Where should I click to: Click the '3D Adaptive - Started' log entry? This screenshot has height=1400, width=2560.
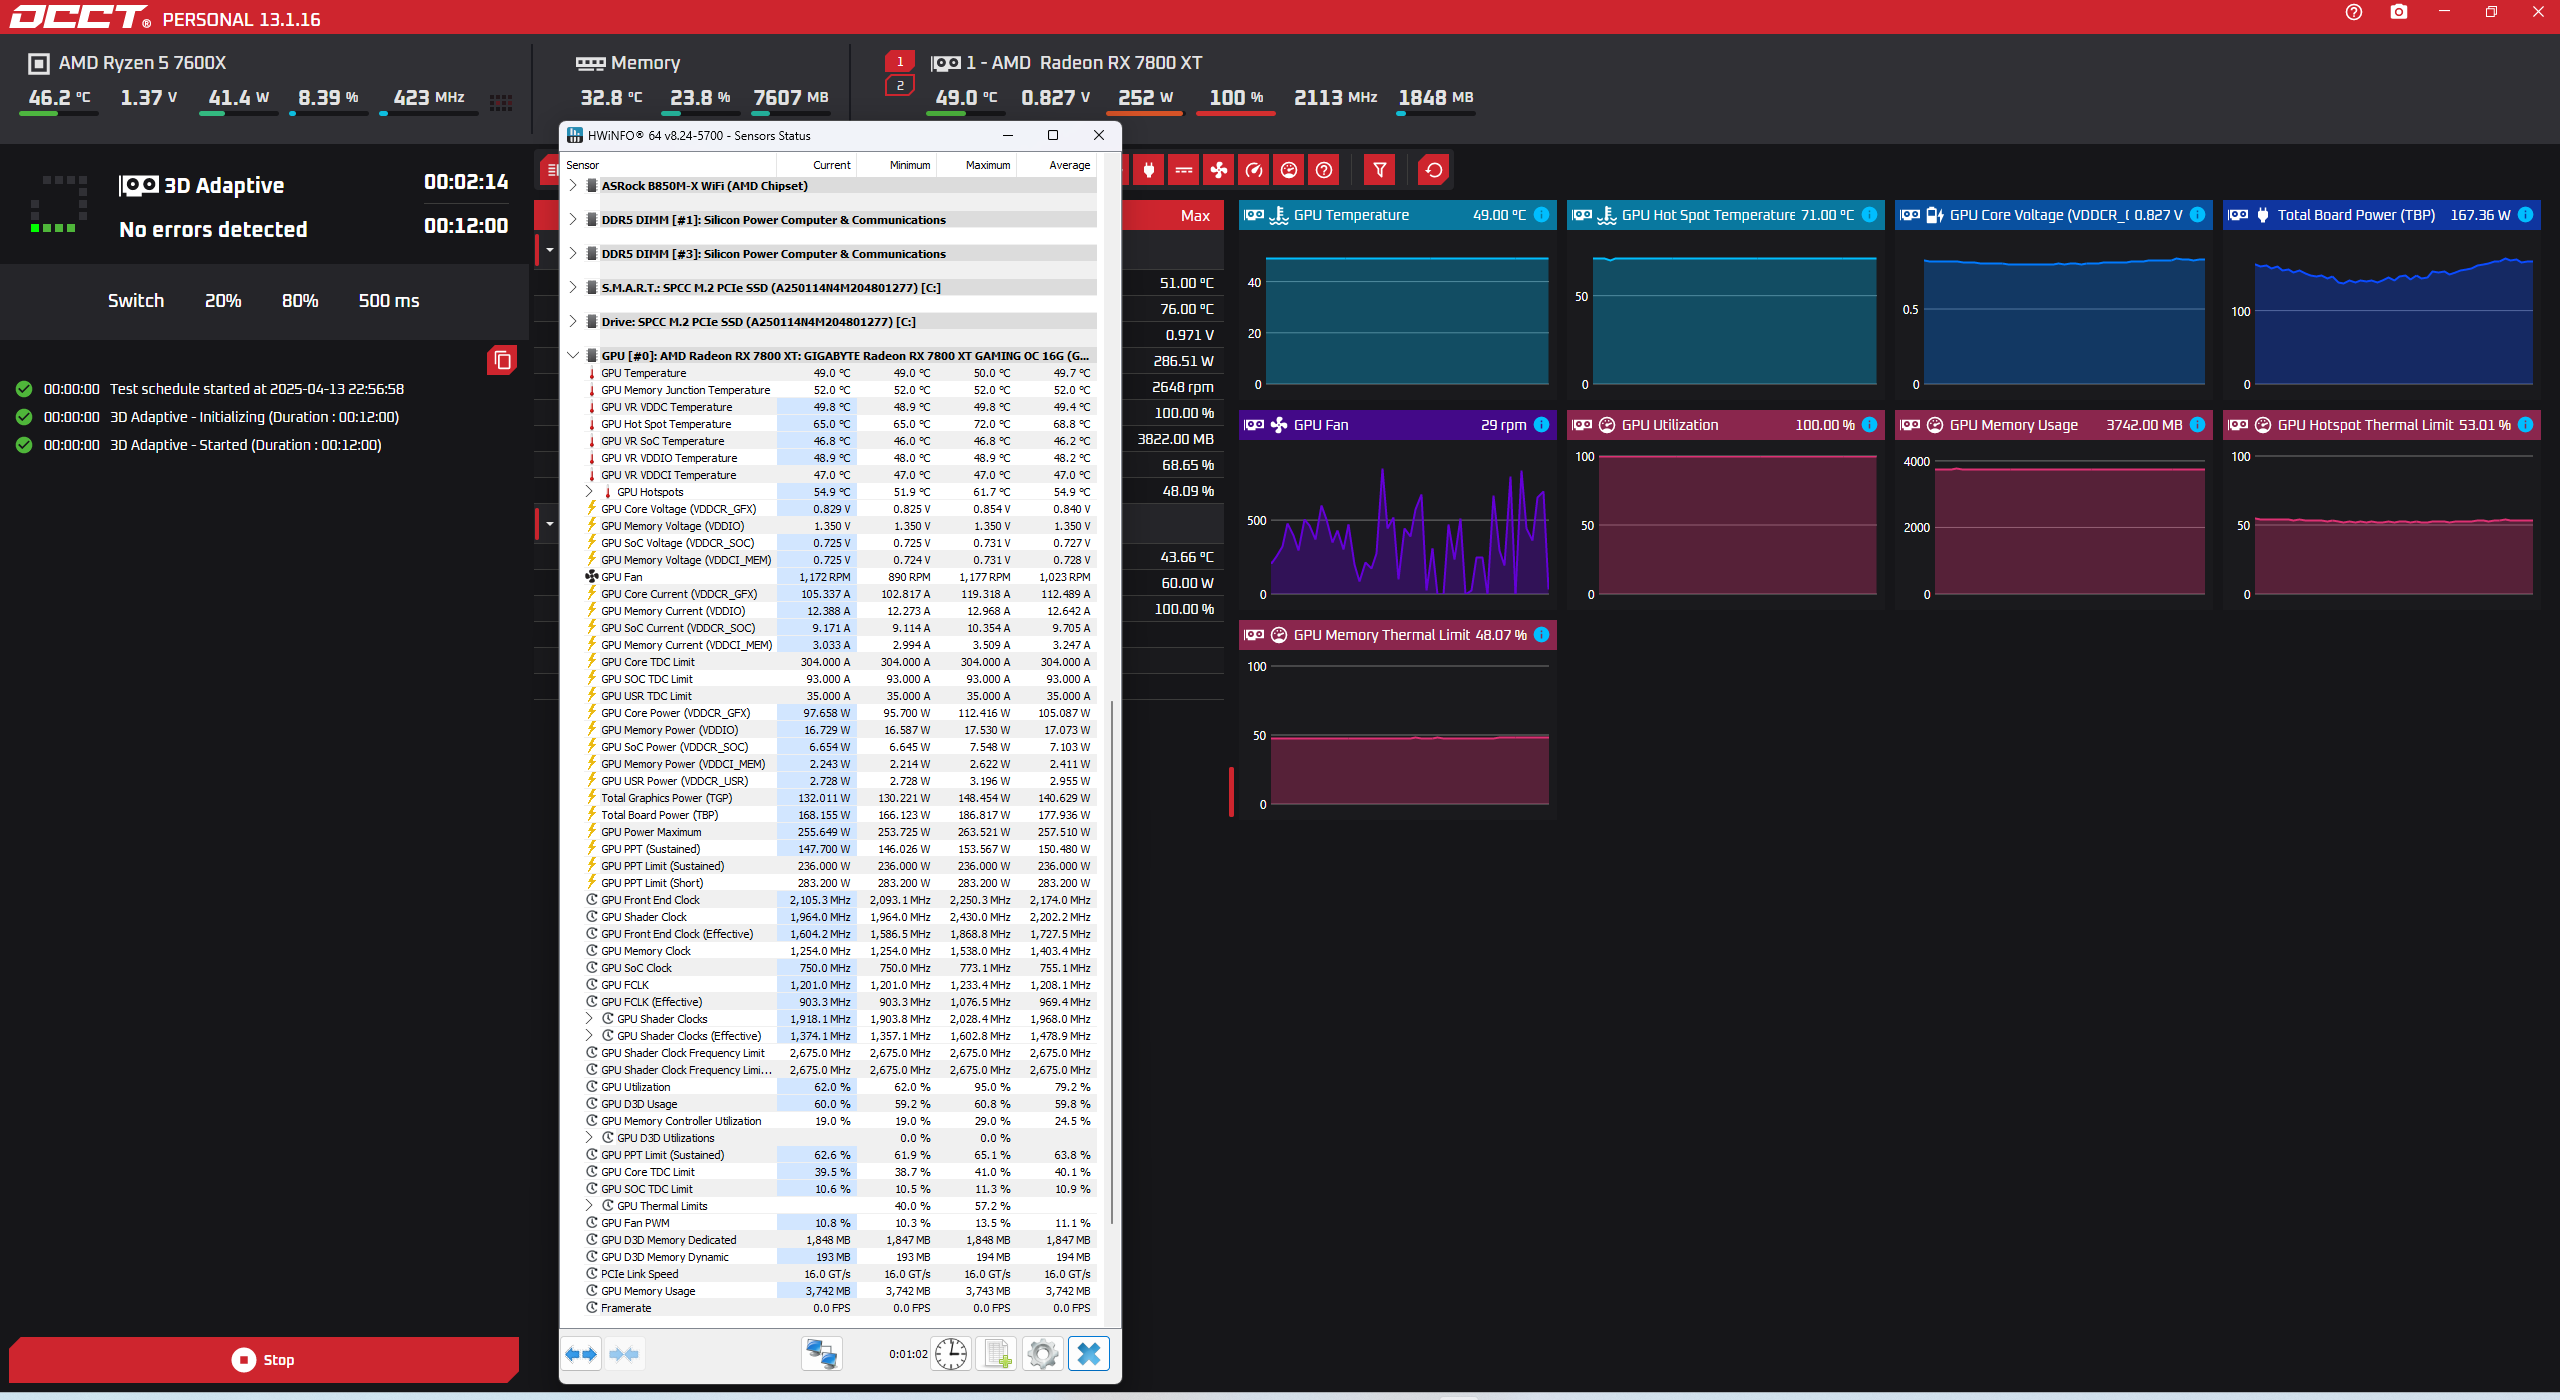[x=245, y=445]
